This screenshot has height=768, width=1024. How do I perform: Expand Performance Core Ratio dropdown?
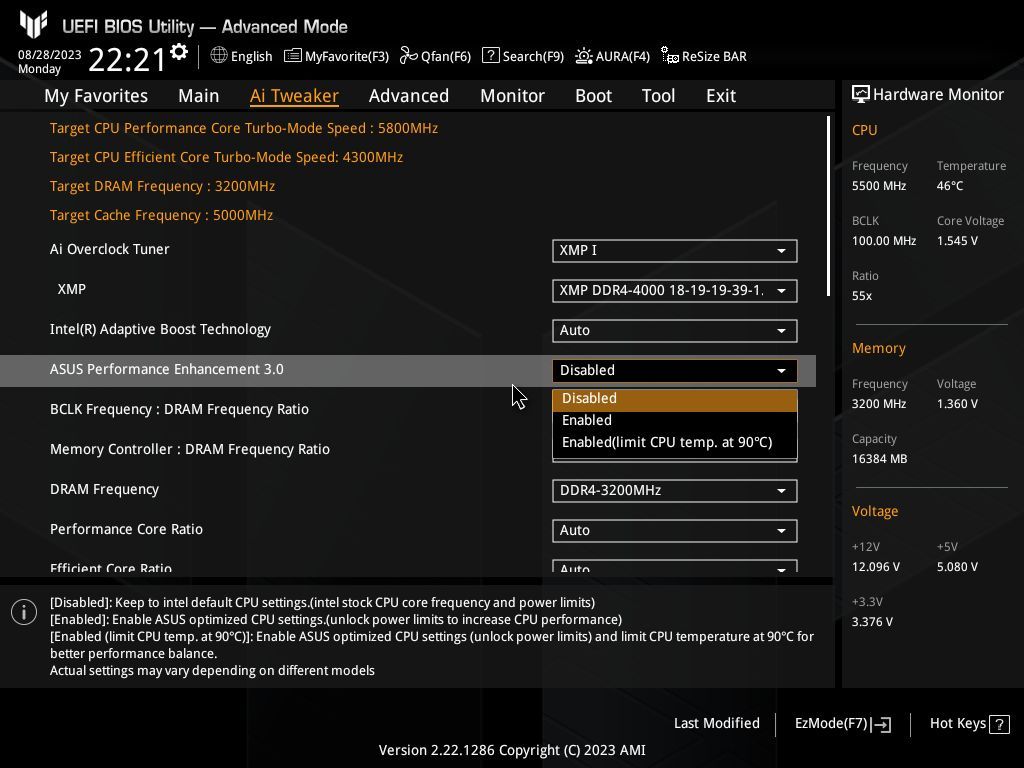(675, 530)
